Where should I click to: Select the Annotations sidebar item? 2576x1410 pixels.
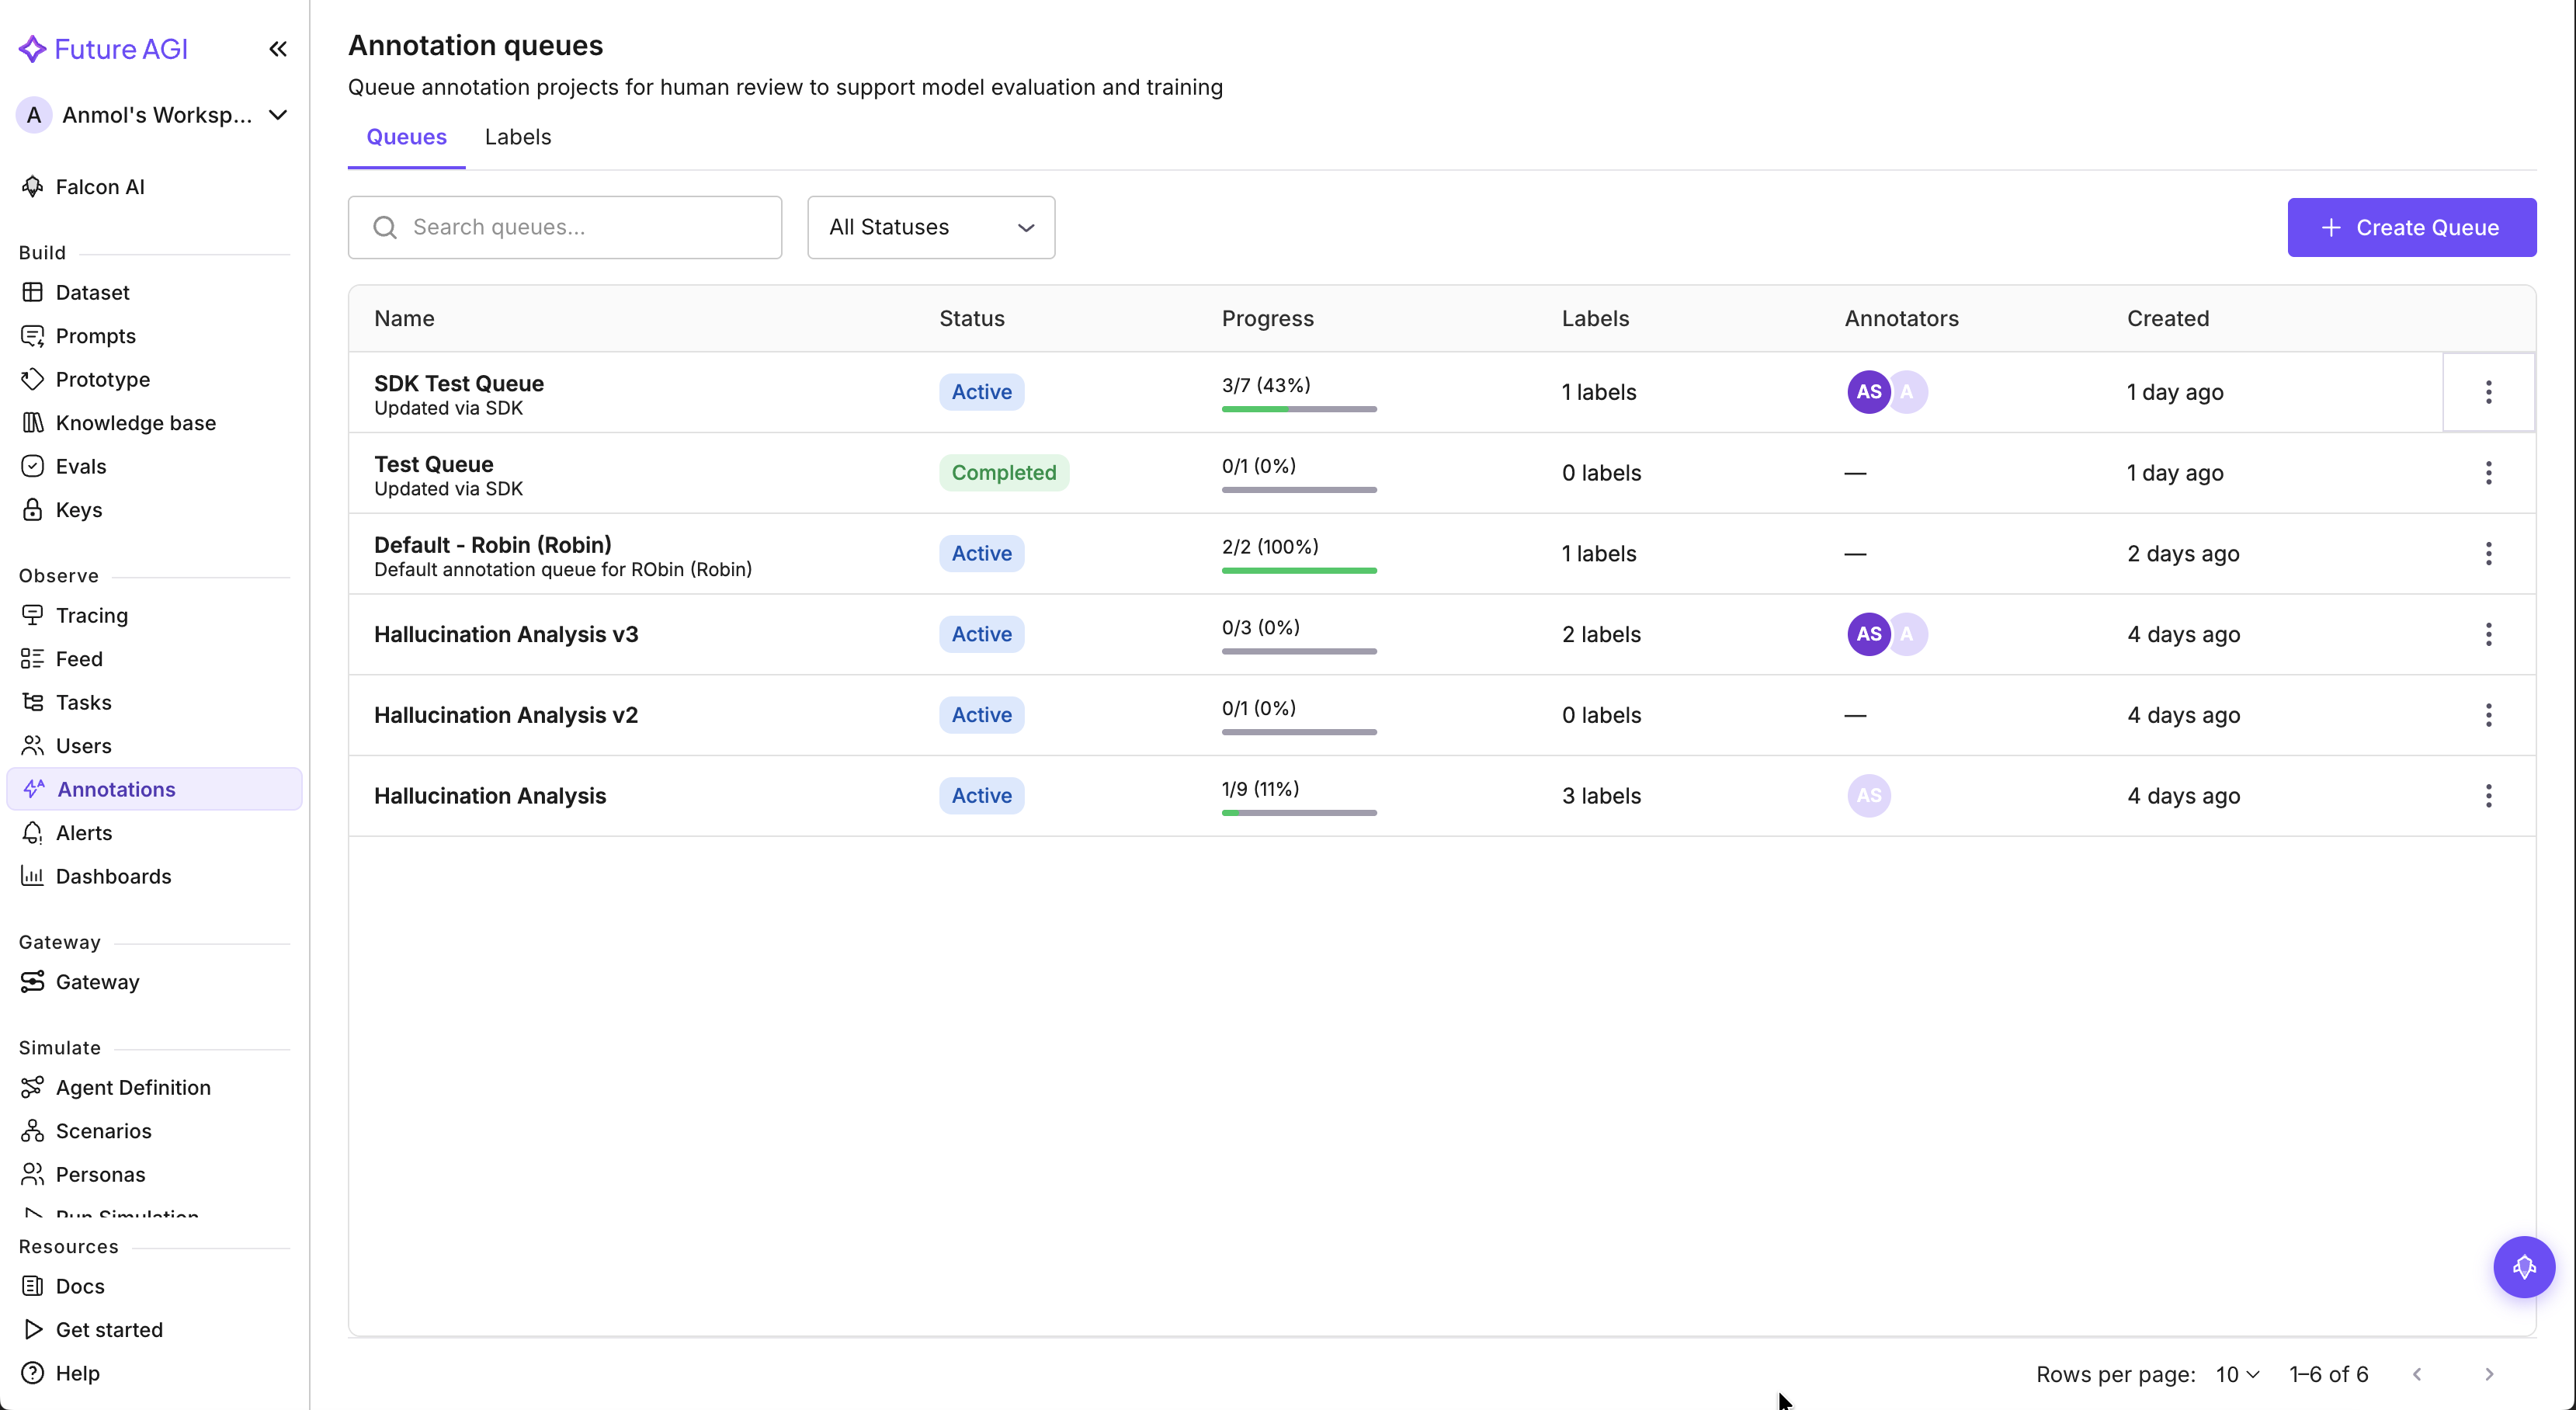(117, 789)
